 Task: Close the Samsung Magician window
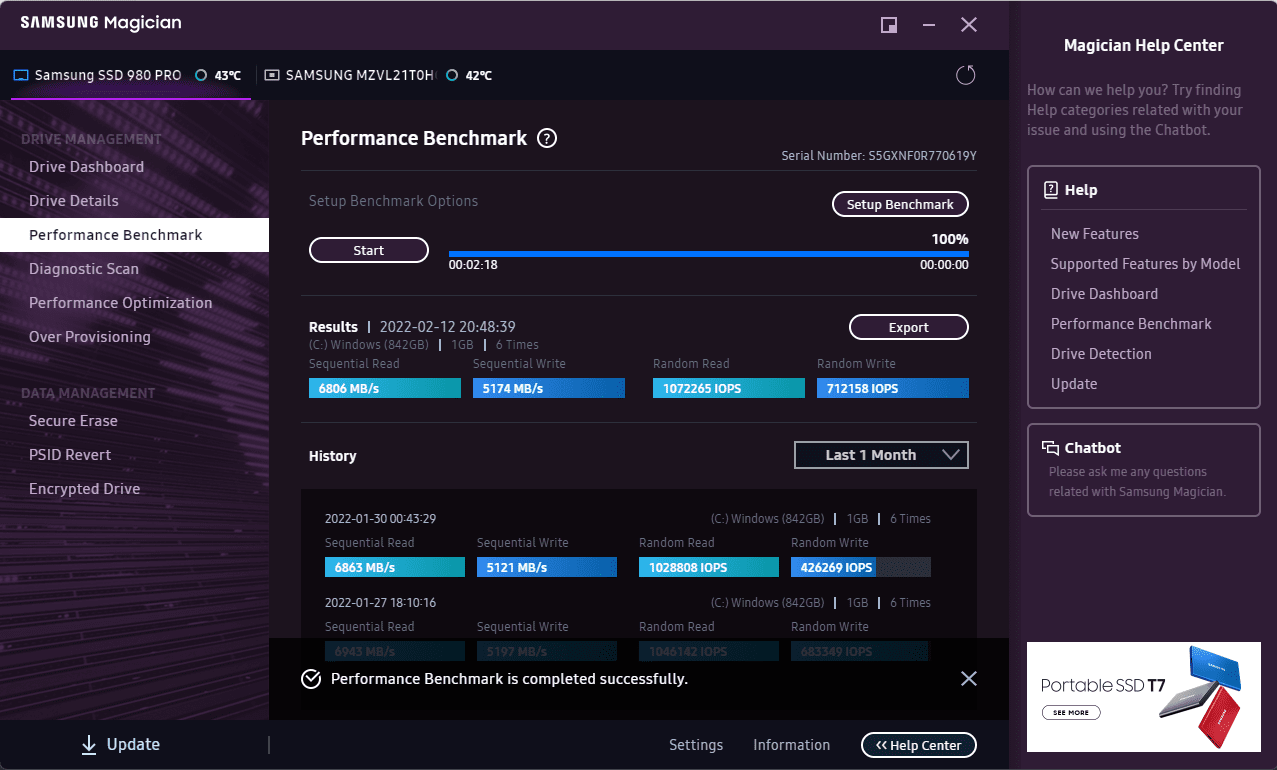pyautogui.click(x=969, y=25)
